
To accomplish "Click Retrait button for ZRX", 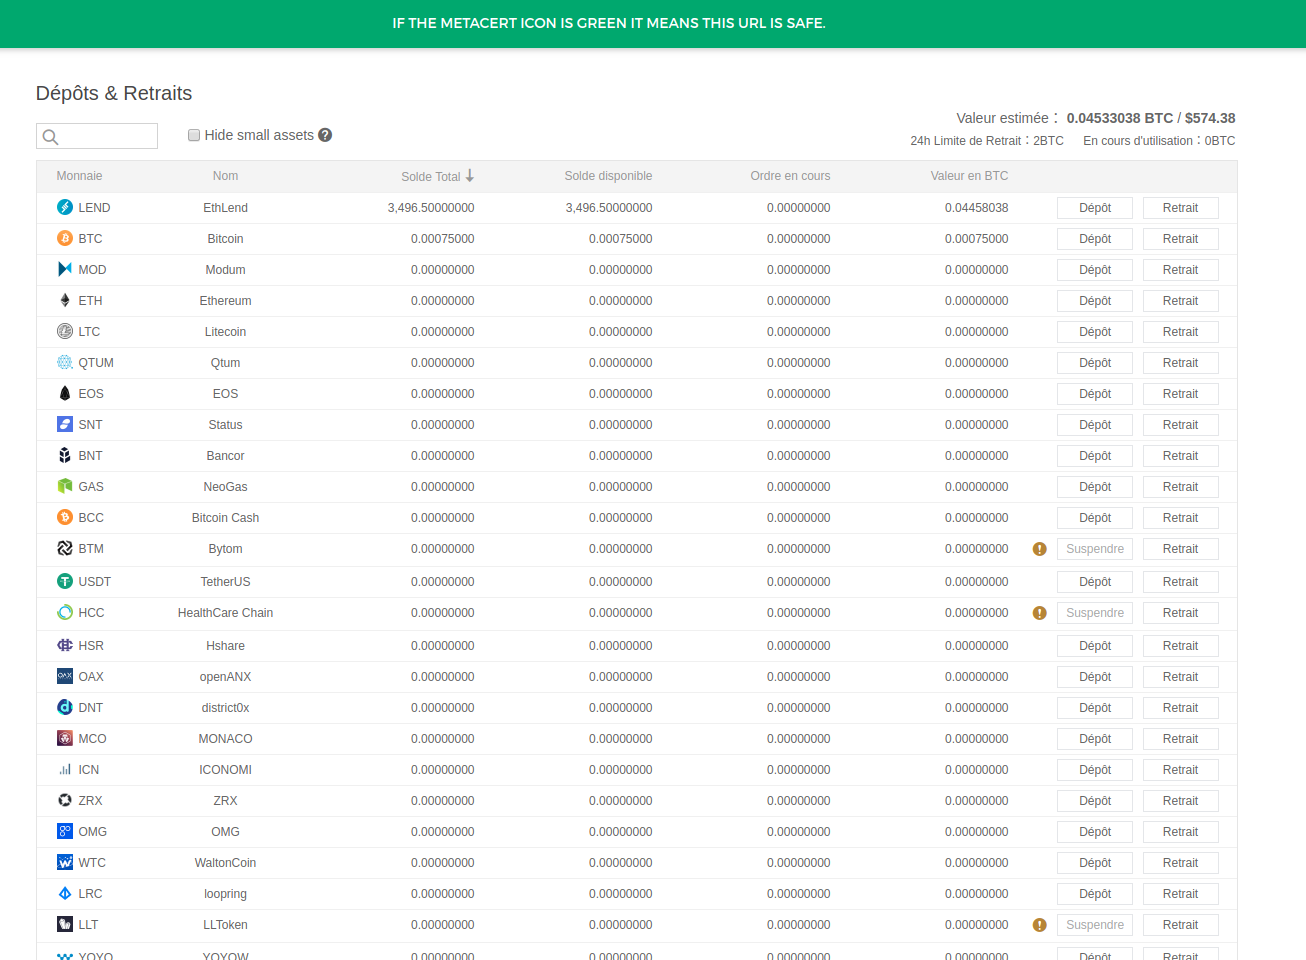I will click(1180, 801).
